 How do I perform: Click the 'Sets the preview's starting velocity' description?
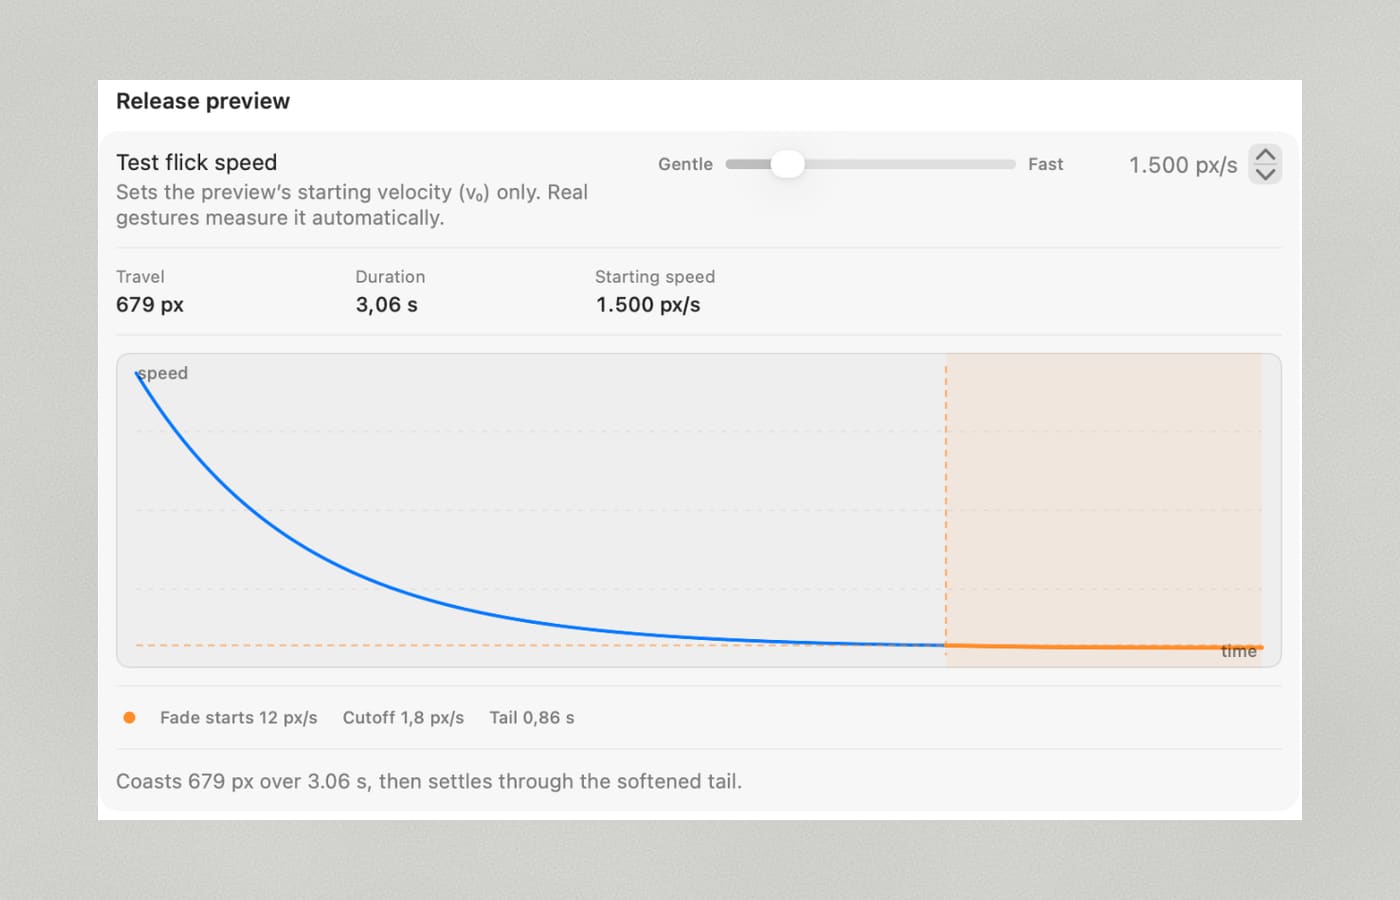pos(352,205)
